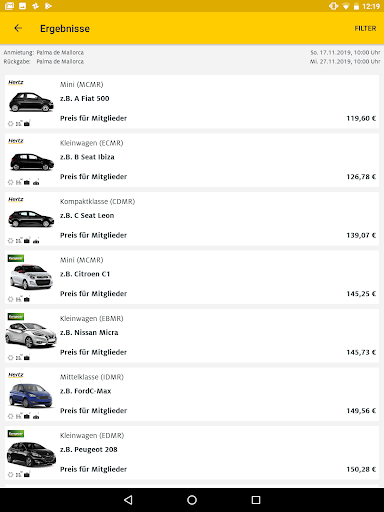Tap the Europcar logo on Peugeot 208 offer
This screenshot has width=384, height=512.
[x=16, y=434]
